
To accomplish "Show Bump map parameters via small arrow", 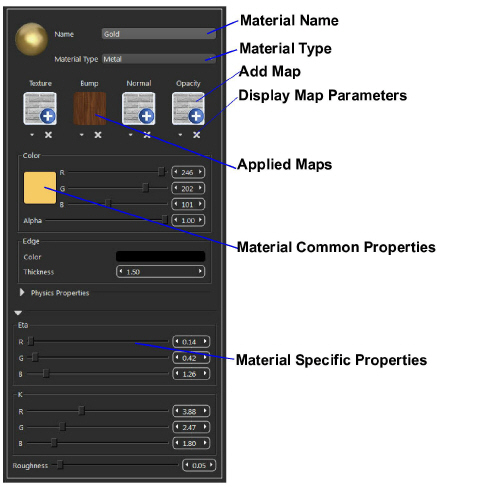I will point(81,135).
